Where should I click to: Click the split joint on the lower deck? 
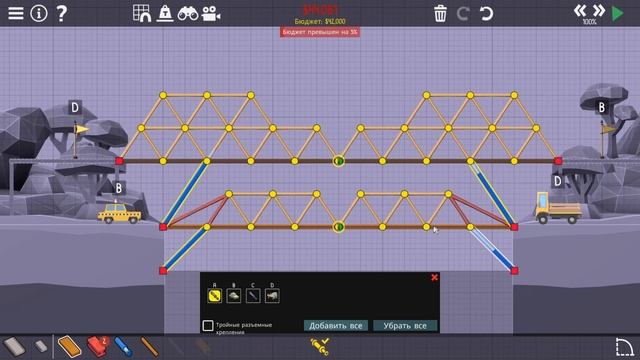point(338,227)
